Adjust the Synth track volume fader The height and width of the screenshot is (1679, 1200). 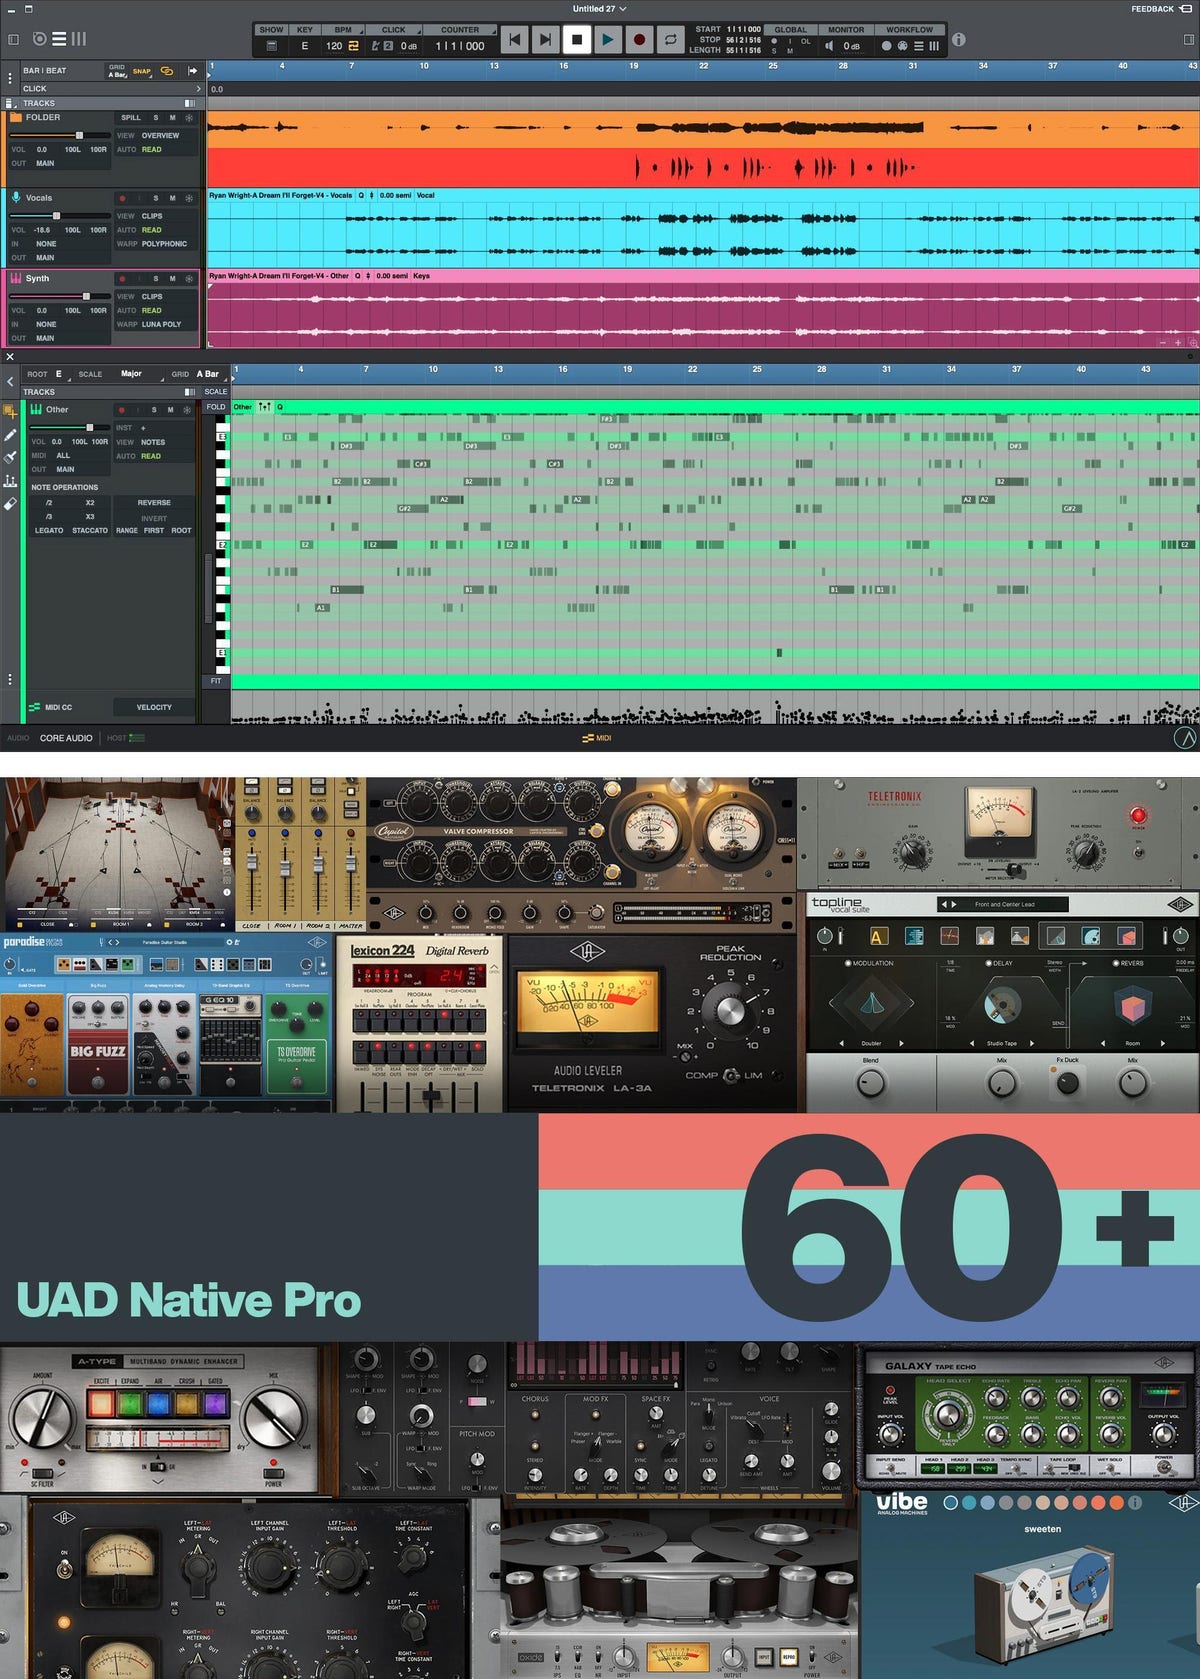coord(86,296)
